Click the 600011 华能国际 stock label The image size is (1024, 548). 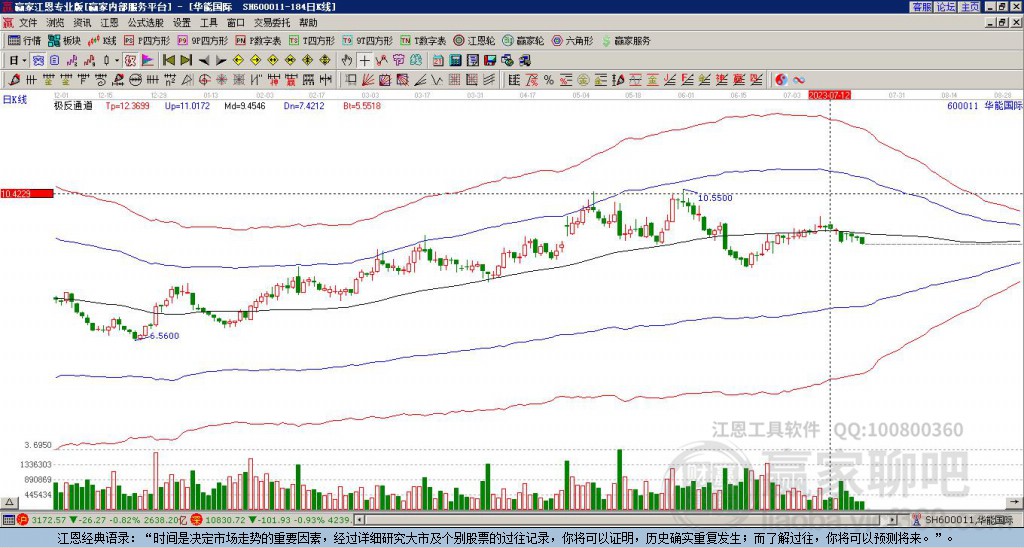pyautogui.click(x=985, y=105)
